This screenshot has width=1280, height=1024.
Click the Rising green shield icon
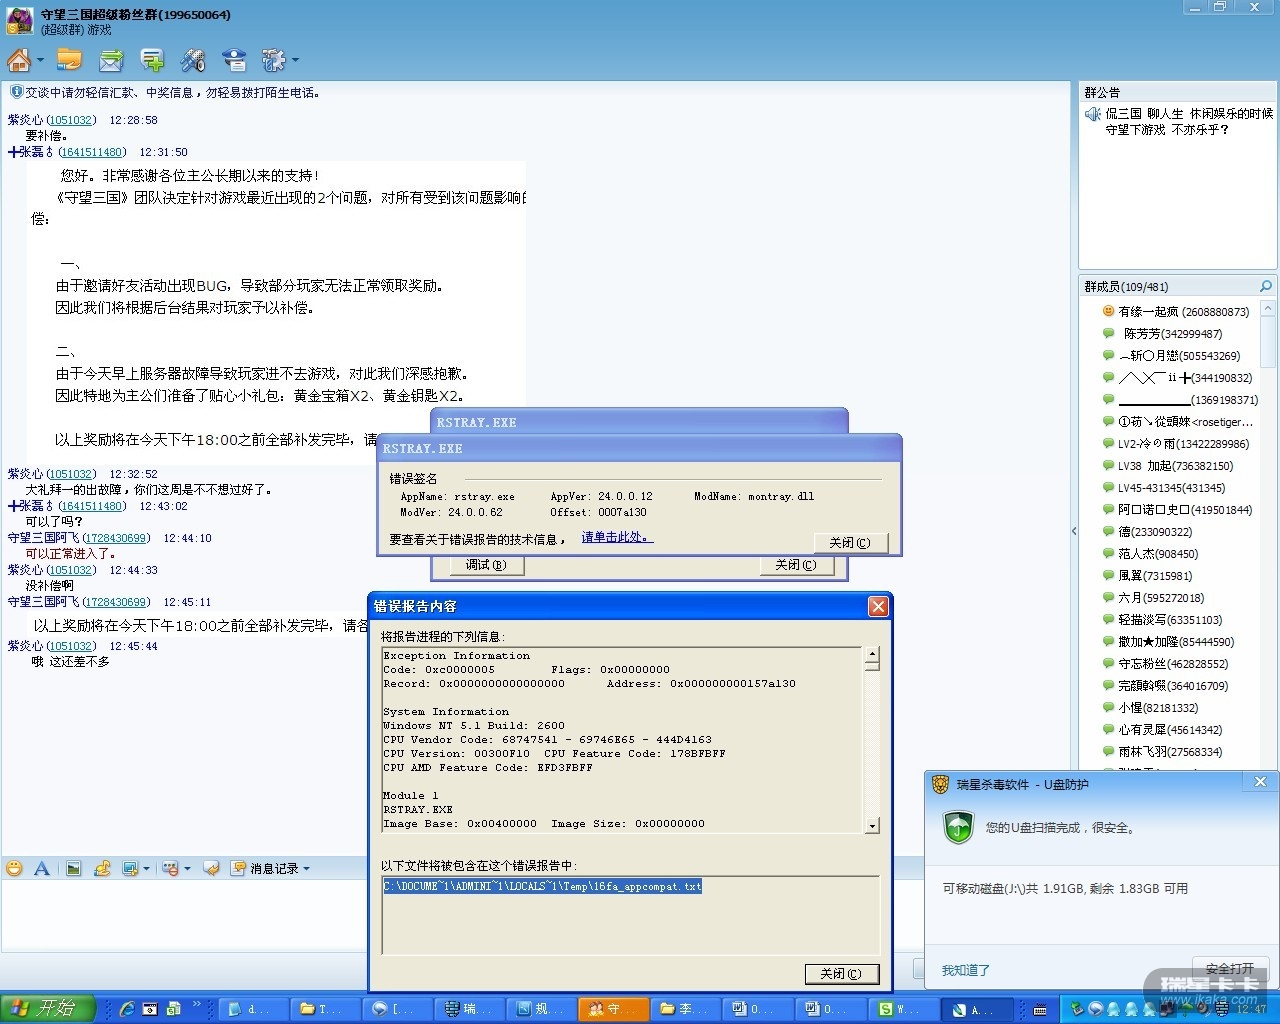tap(959, 827)
